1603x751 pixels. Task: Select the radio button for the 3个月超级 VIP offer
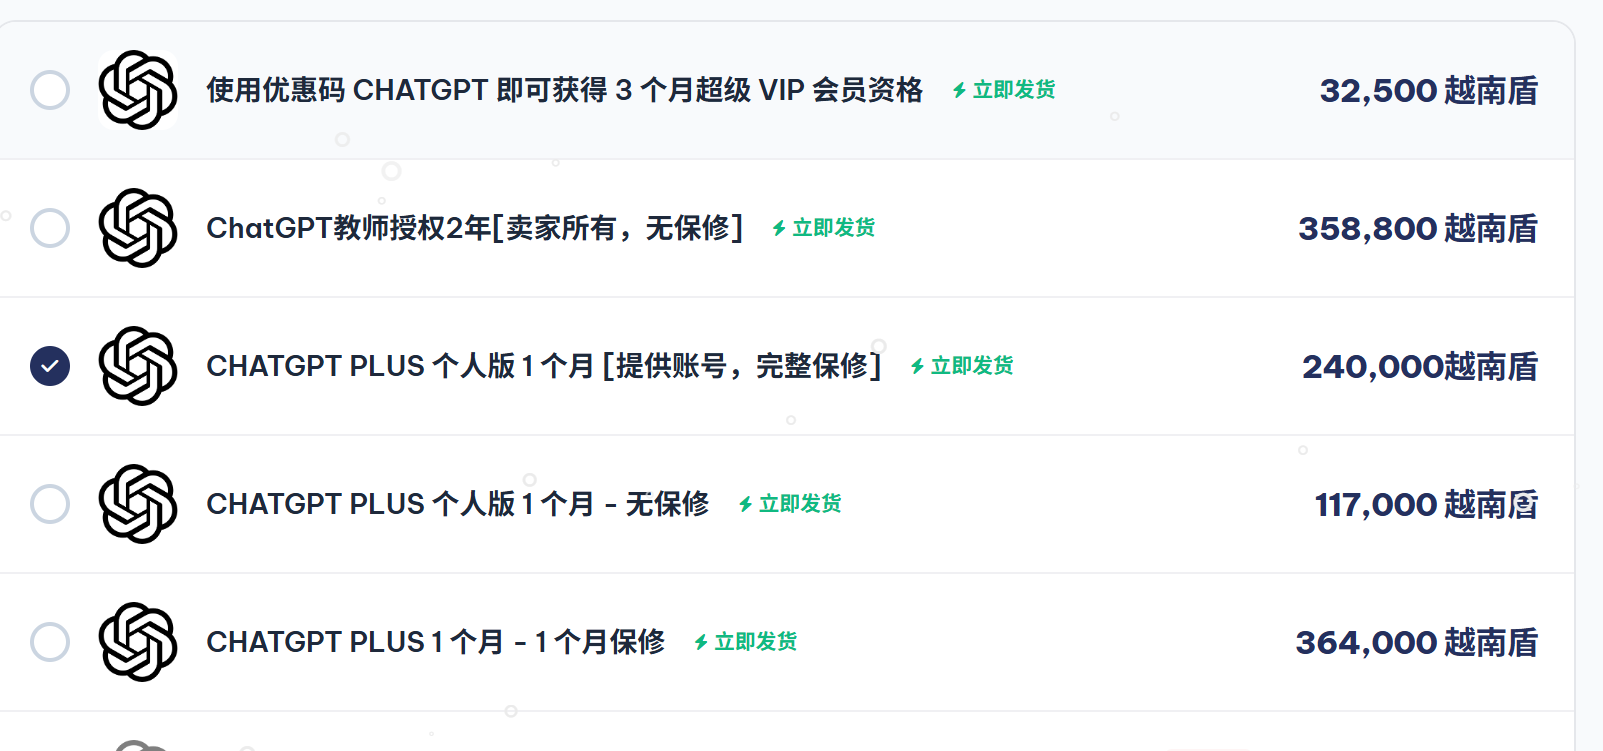coord(50,90)
